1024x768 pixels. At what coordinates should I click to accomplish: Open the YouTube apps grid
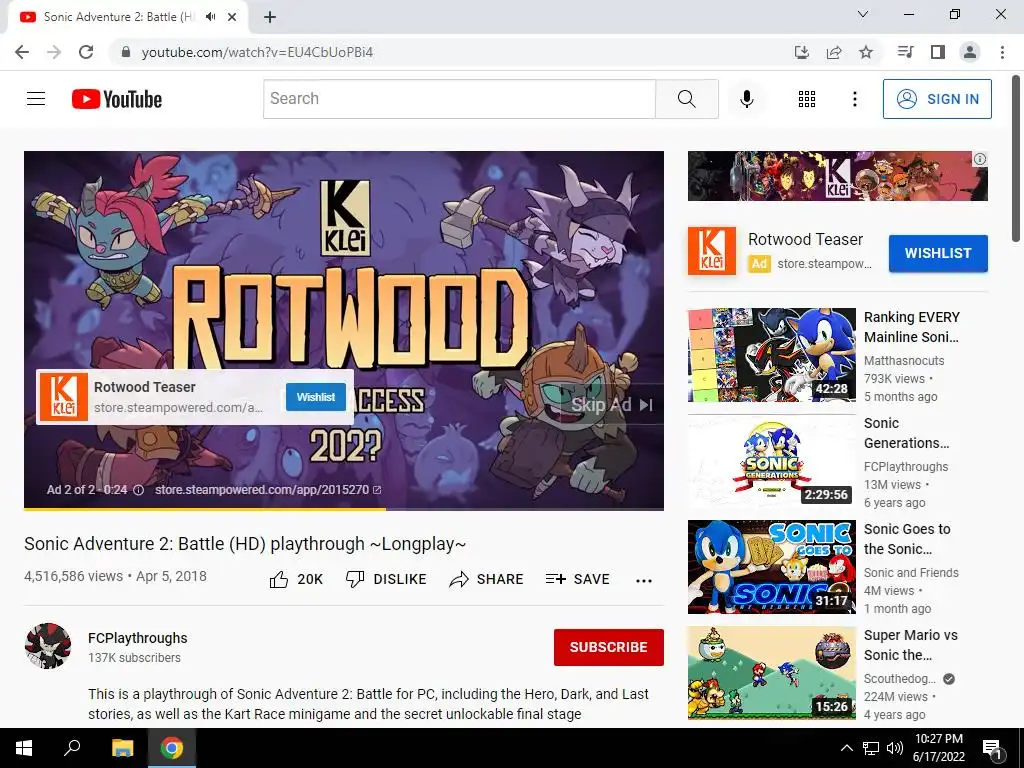tap(807, 99)
